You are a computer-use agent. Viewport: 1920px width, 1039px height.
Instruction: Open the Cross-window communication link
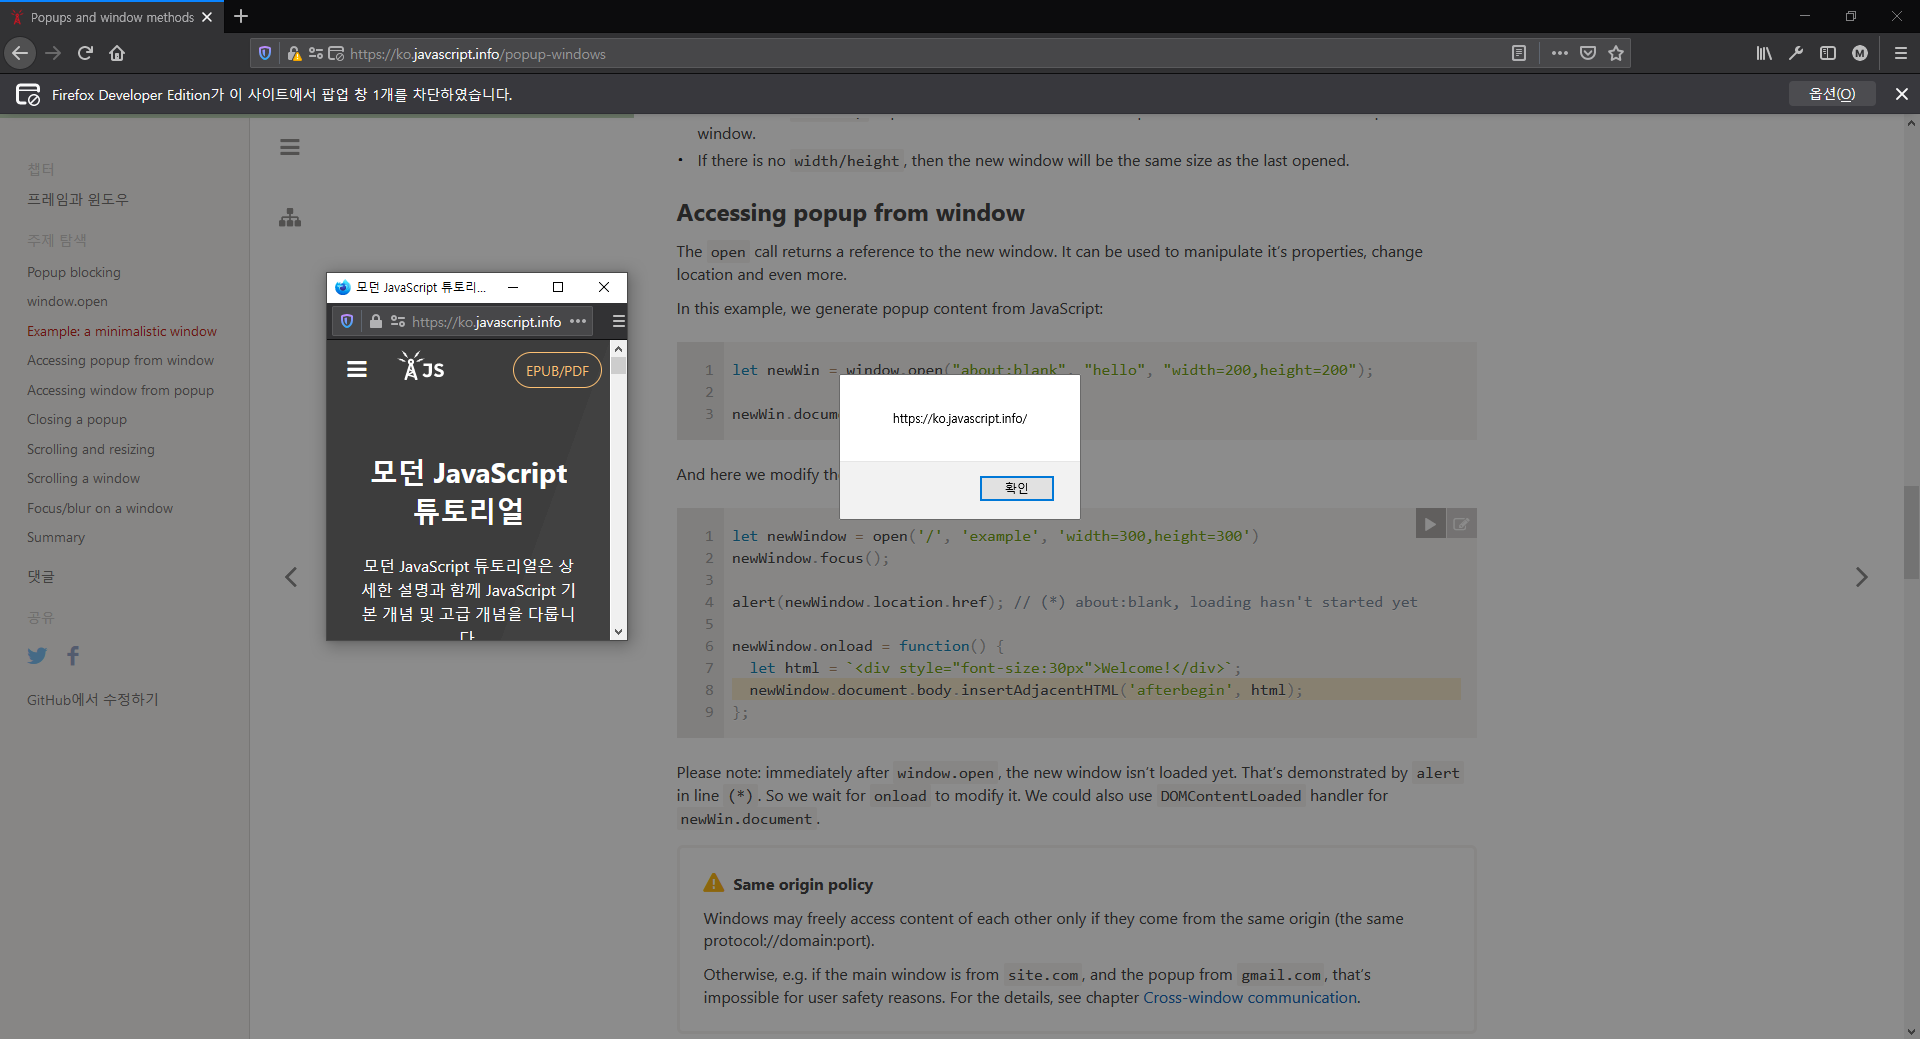coord(1250,997)
